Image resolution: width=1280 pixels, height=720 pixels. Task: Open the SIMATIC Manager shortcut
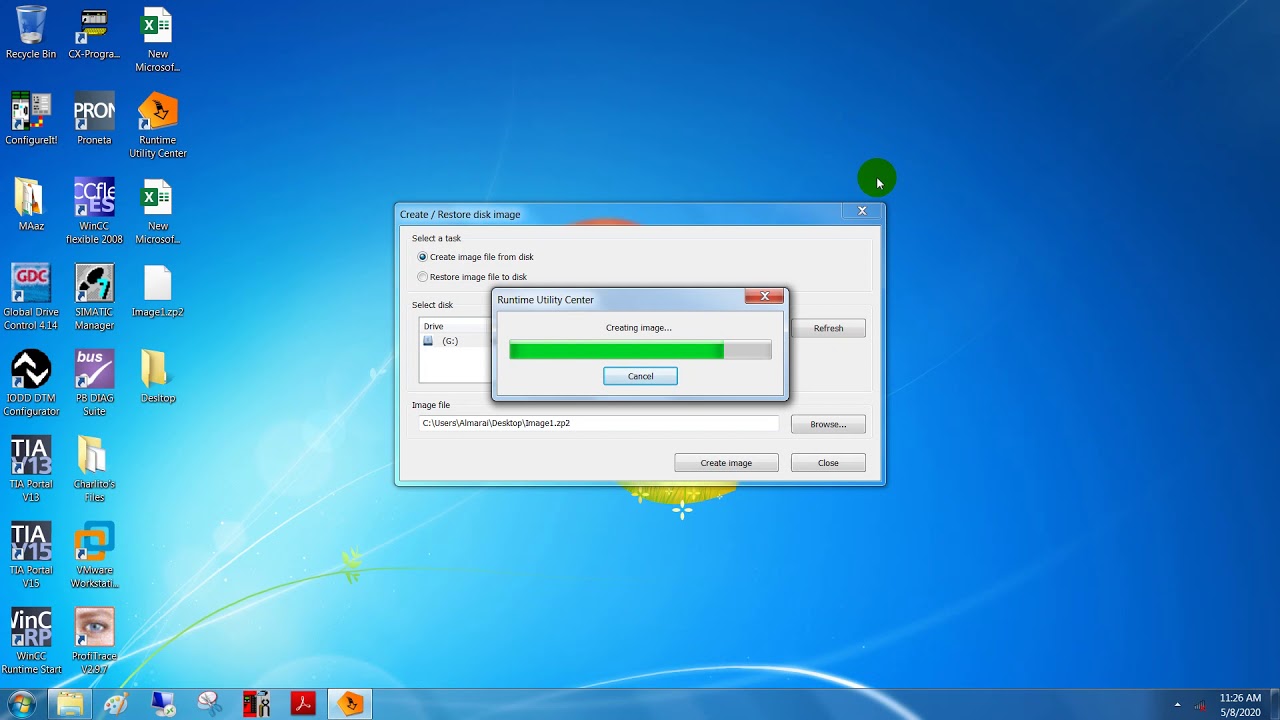94,297
